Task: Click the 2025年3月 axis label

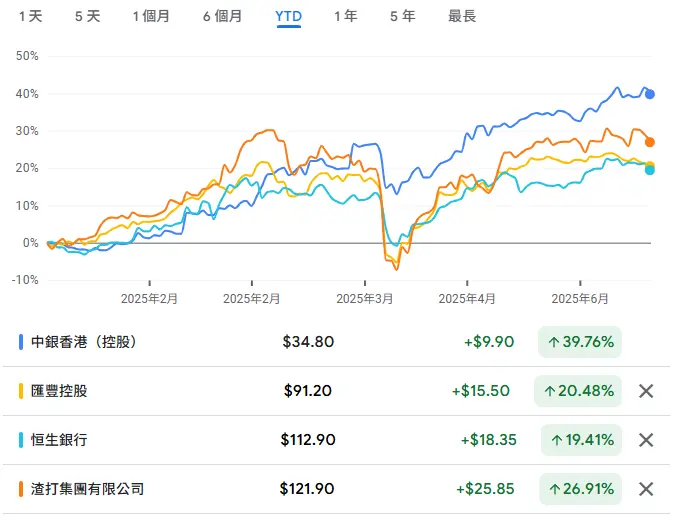Action: pos(365,299)
